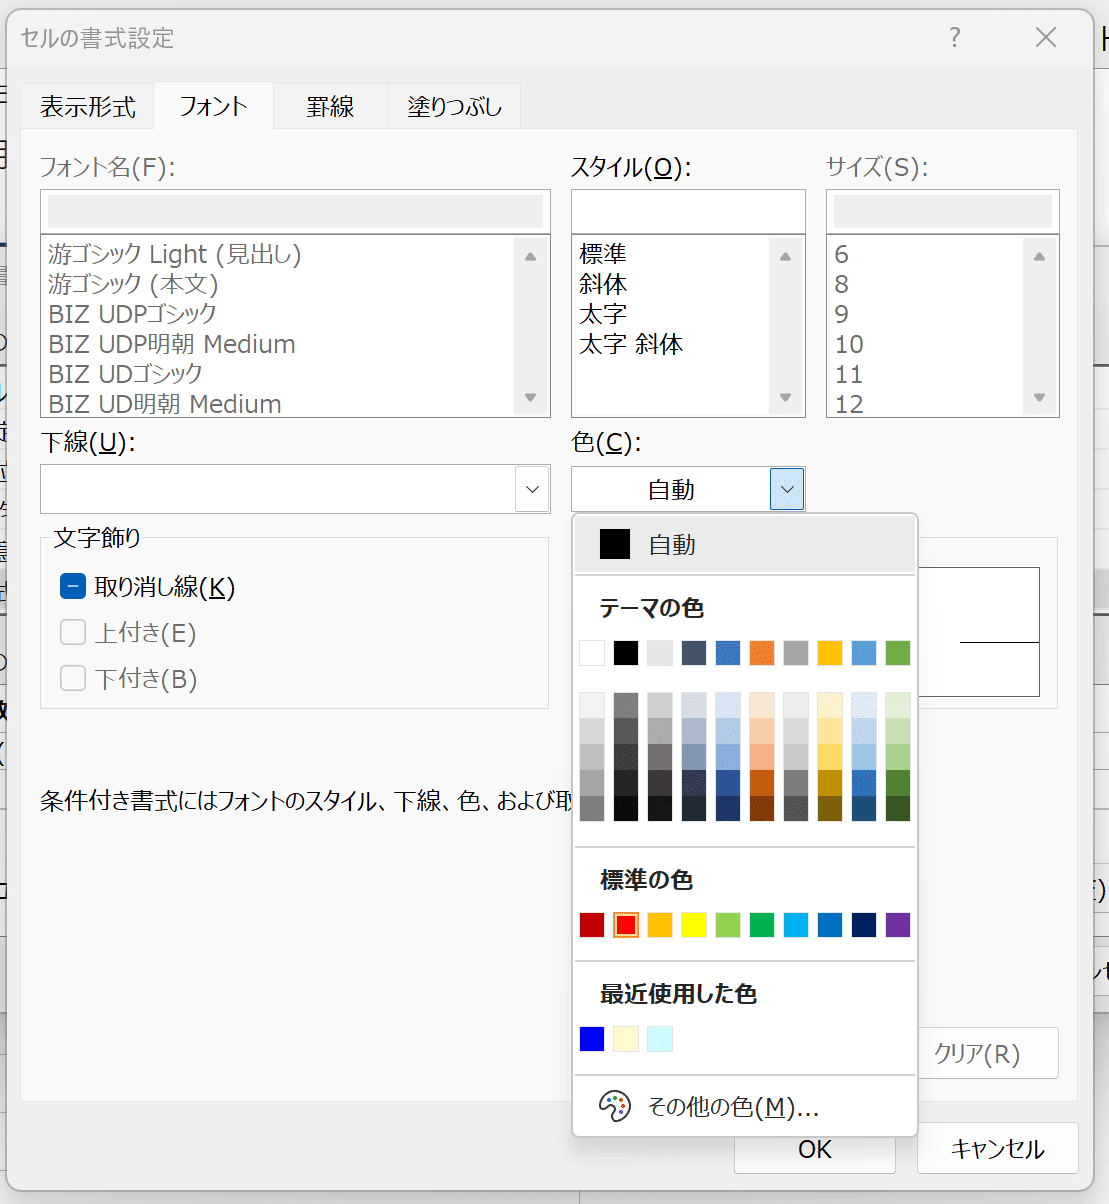This screenshot has width=1109, height=1204.
Task: Select the black 自動 color icon
Action: [615, 544]
